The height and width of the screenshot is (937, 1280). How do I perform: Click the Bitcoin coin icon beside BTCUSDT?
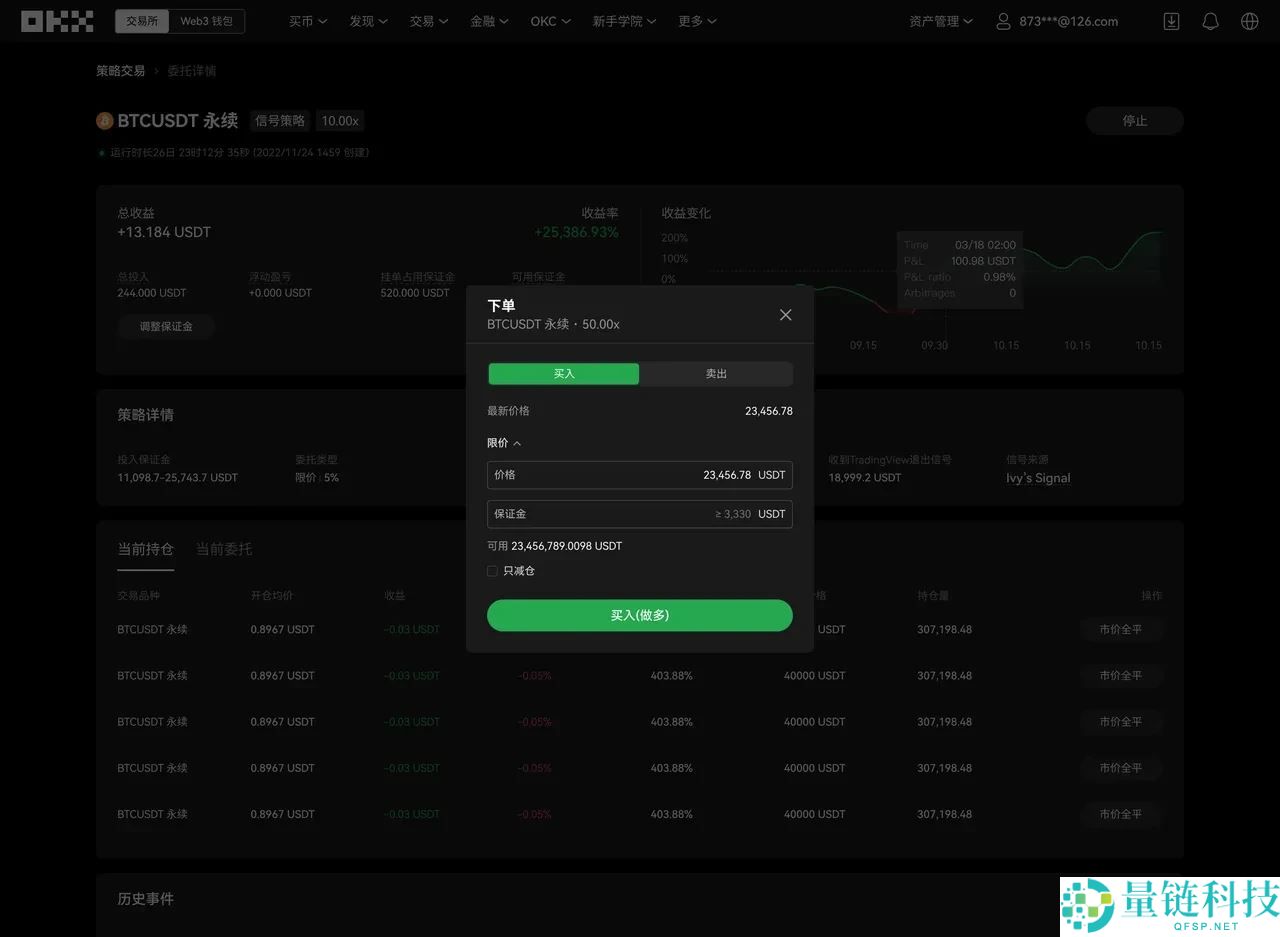coord(104,120)
